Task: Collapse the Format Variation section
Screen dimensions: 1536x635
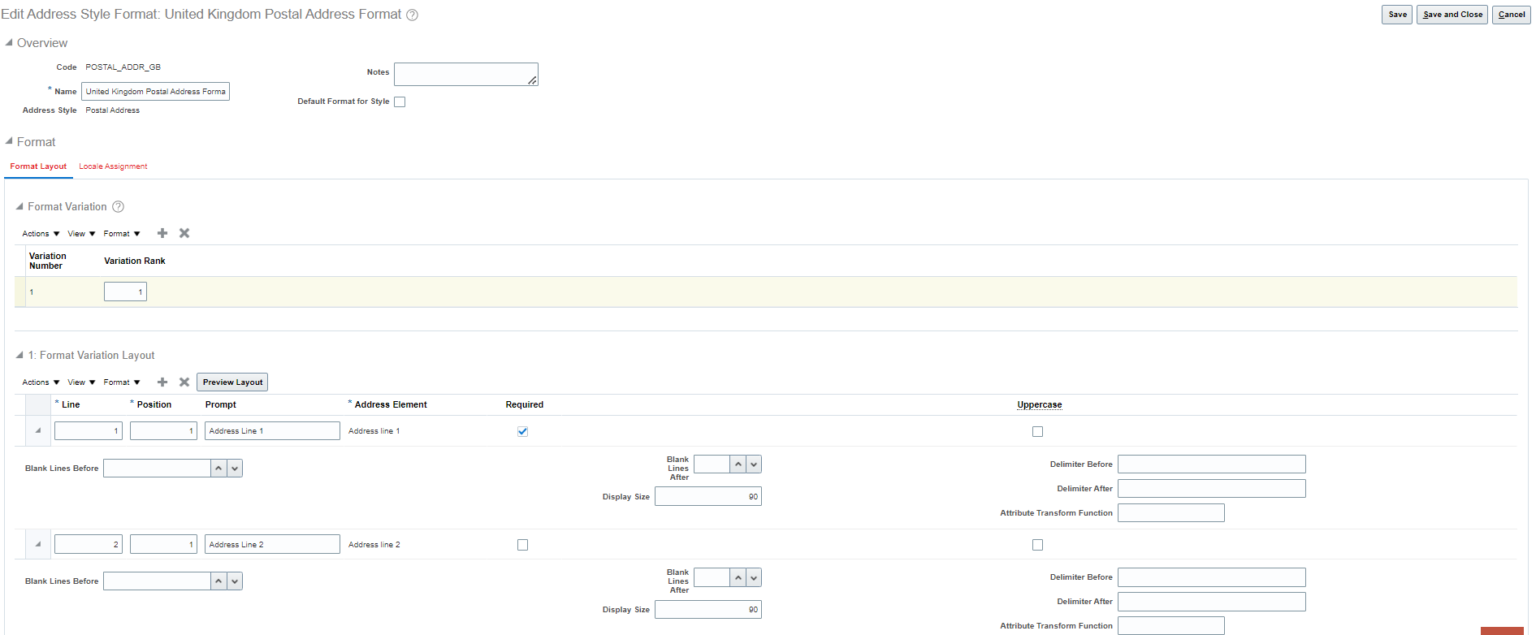Action: click(20, 207)
